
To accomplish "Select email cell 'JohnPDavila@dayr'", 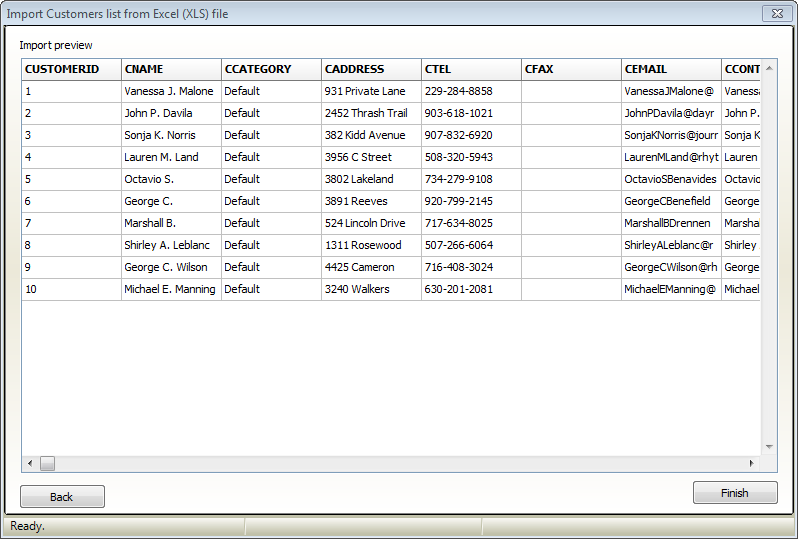I will click(x=671, y=113).
